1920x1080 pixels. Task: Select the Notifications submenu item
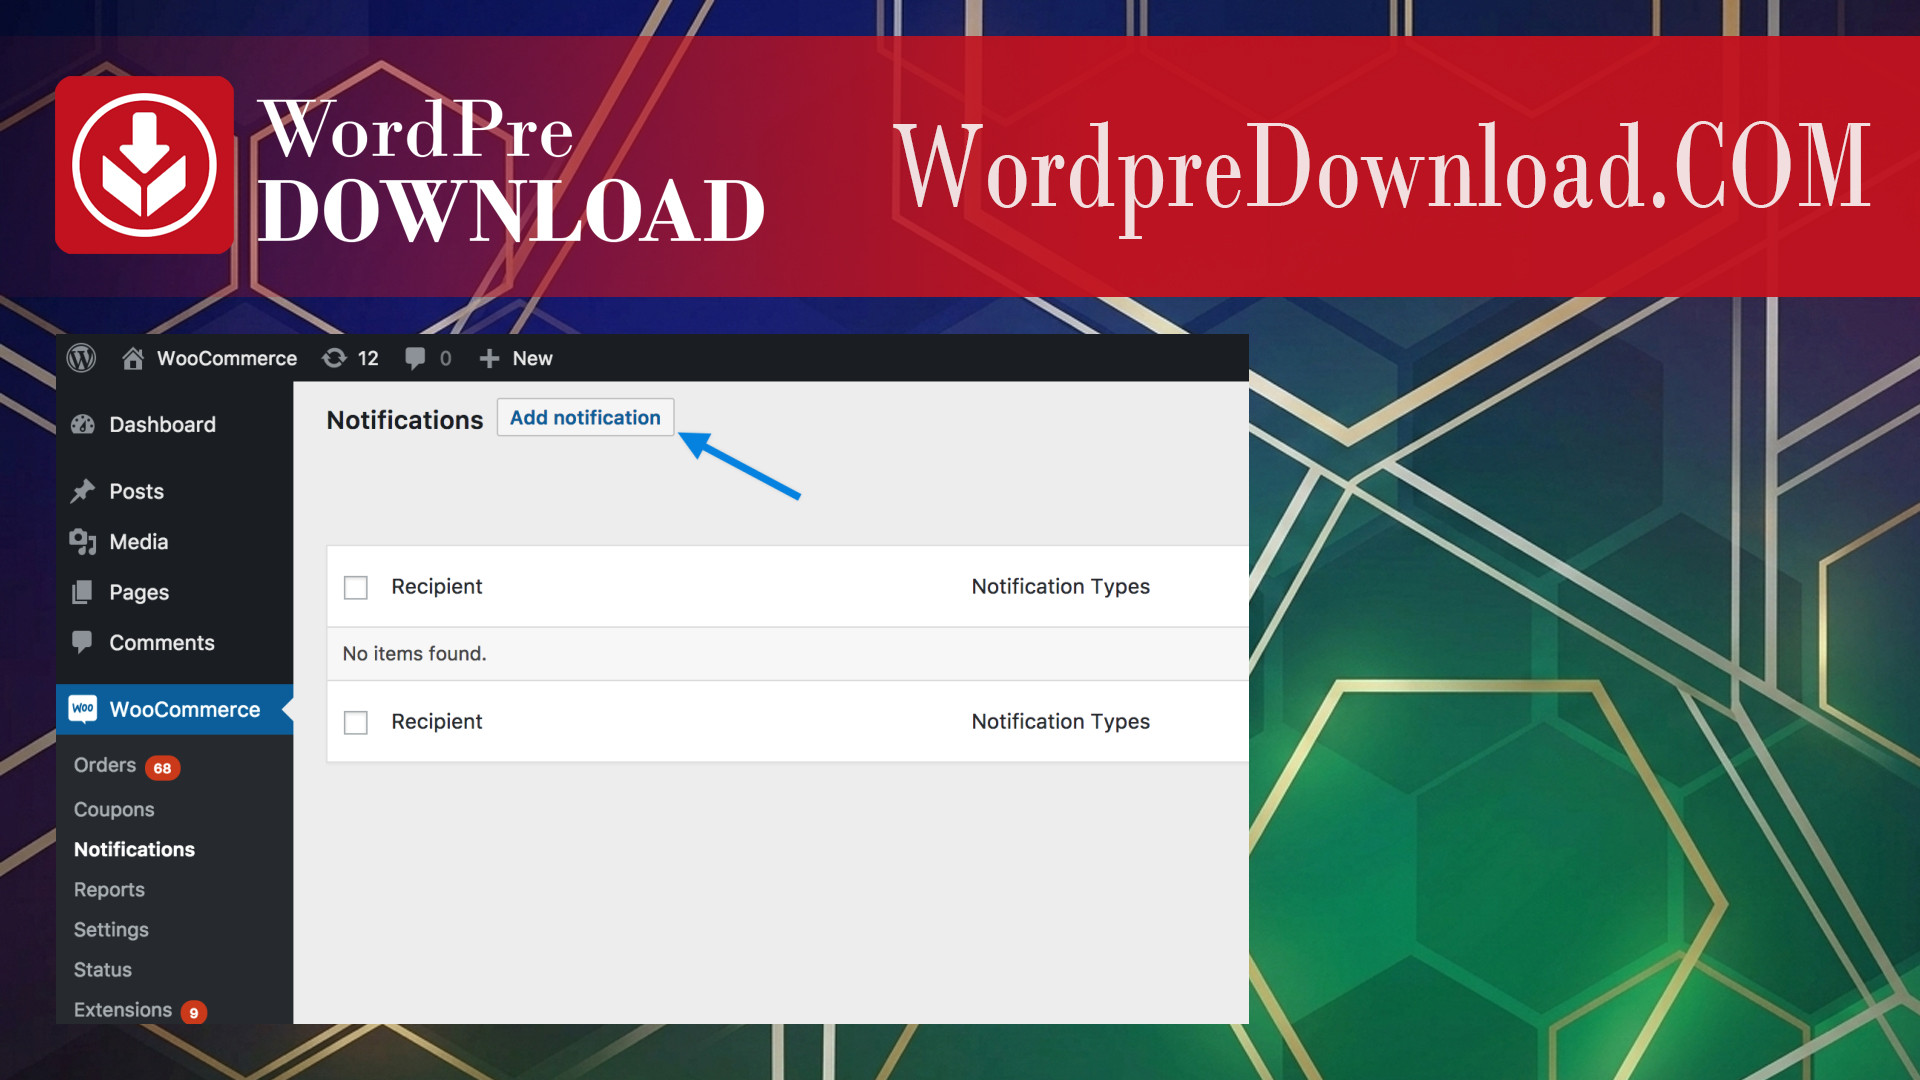pyautogui.click(x=134, y=849)
